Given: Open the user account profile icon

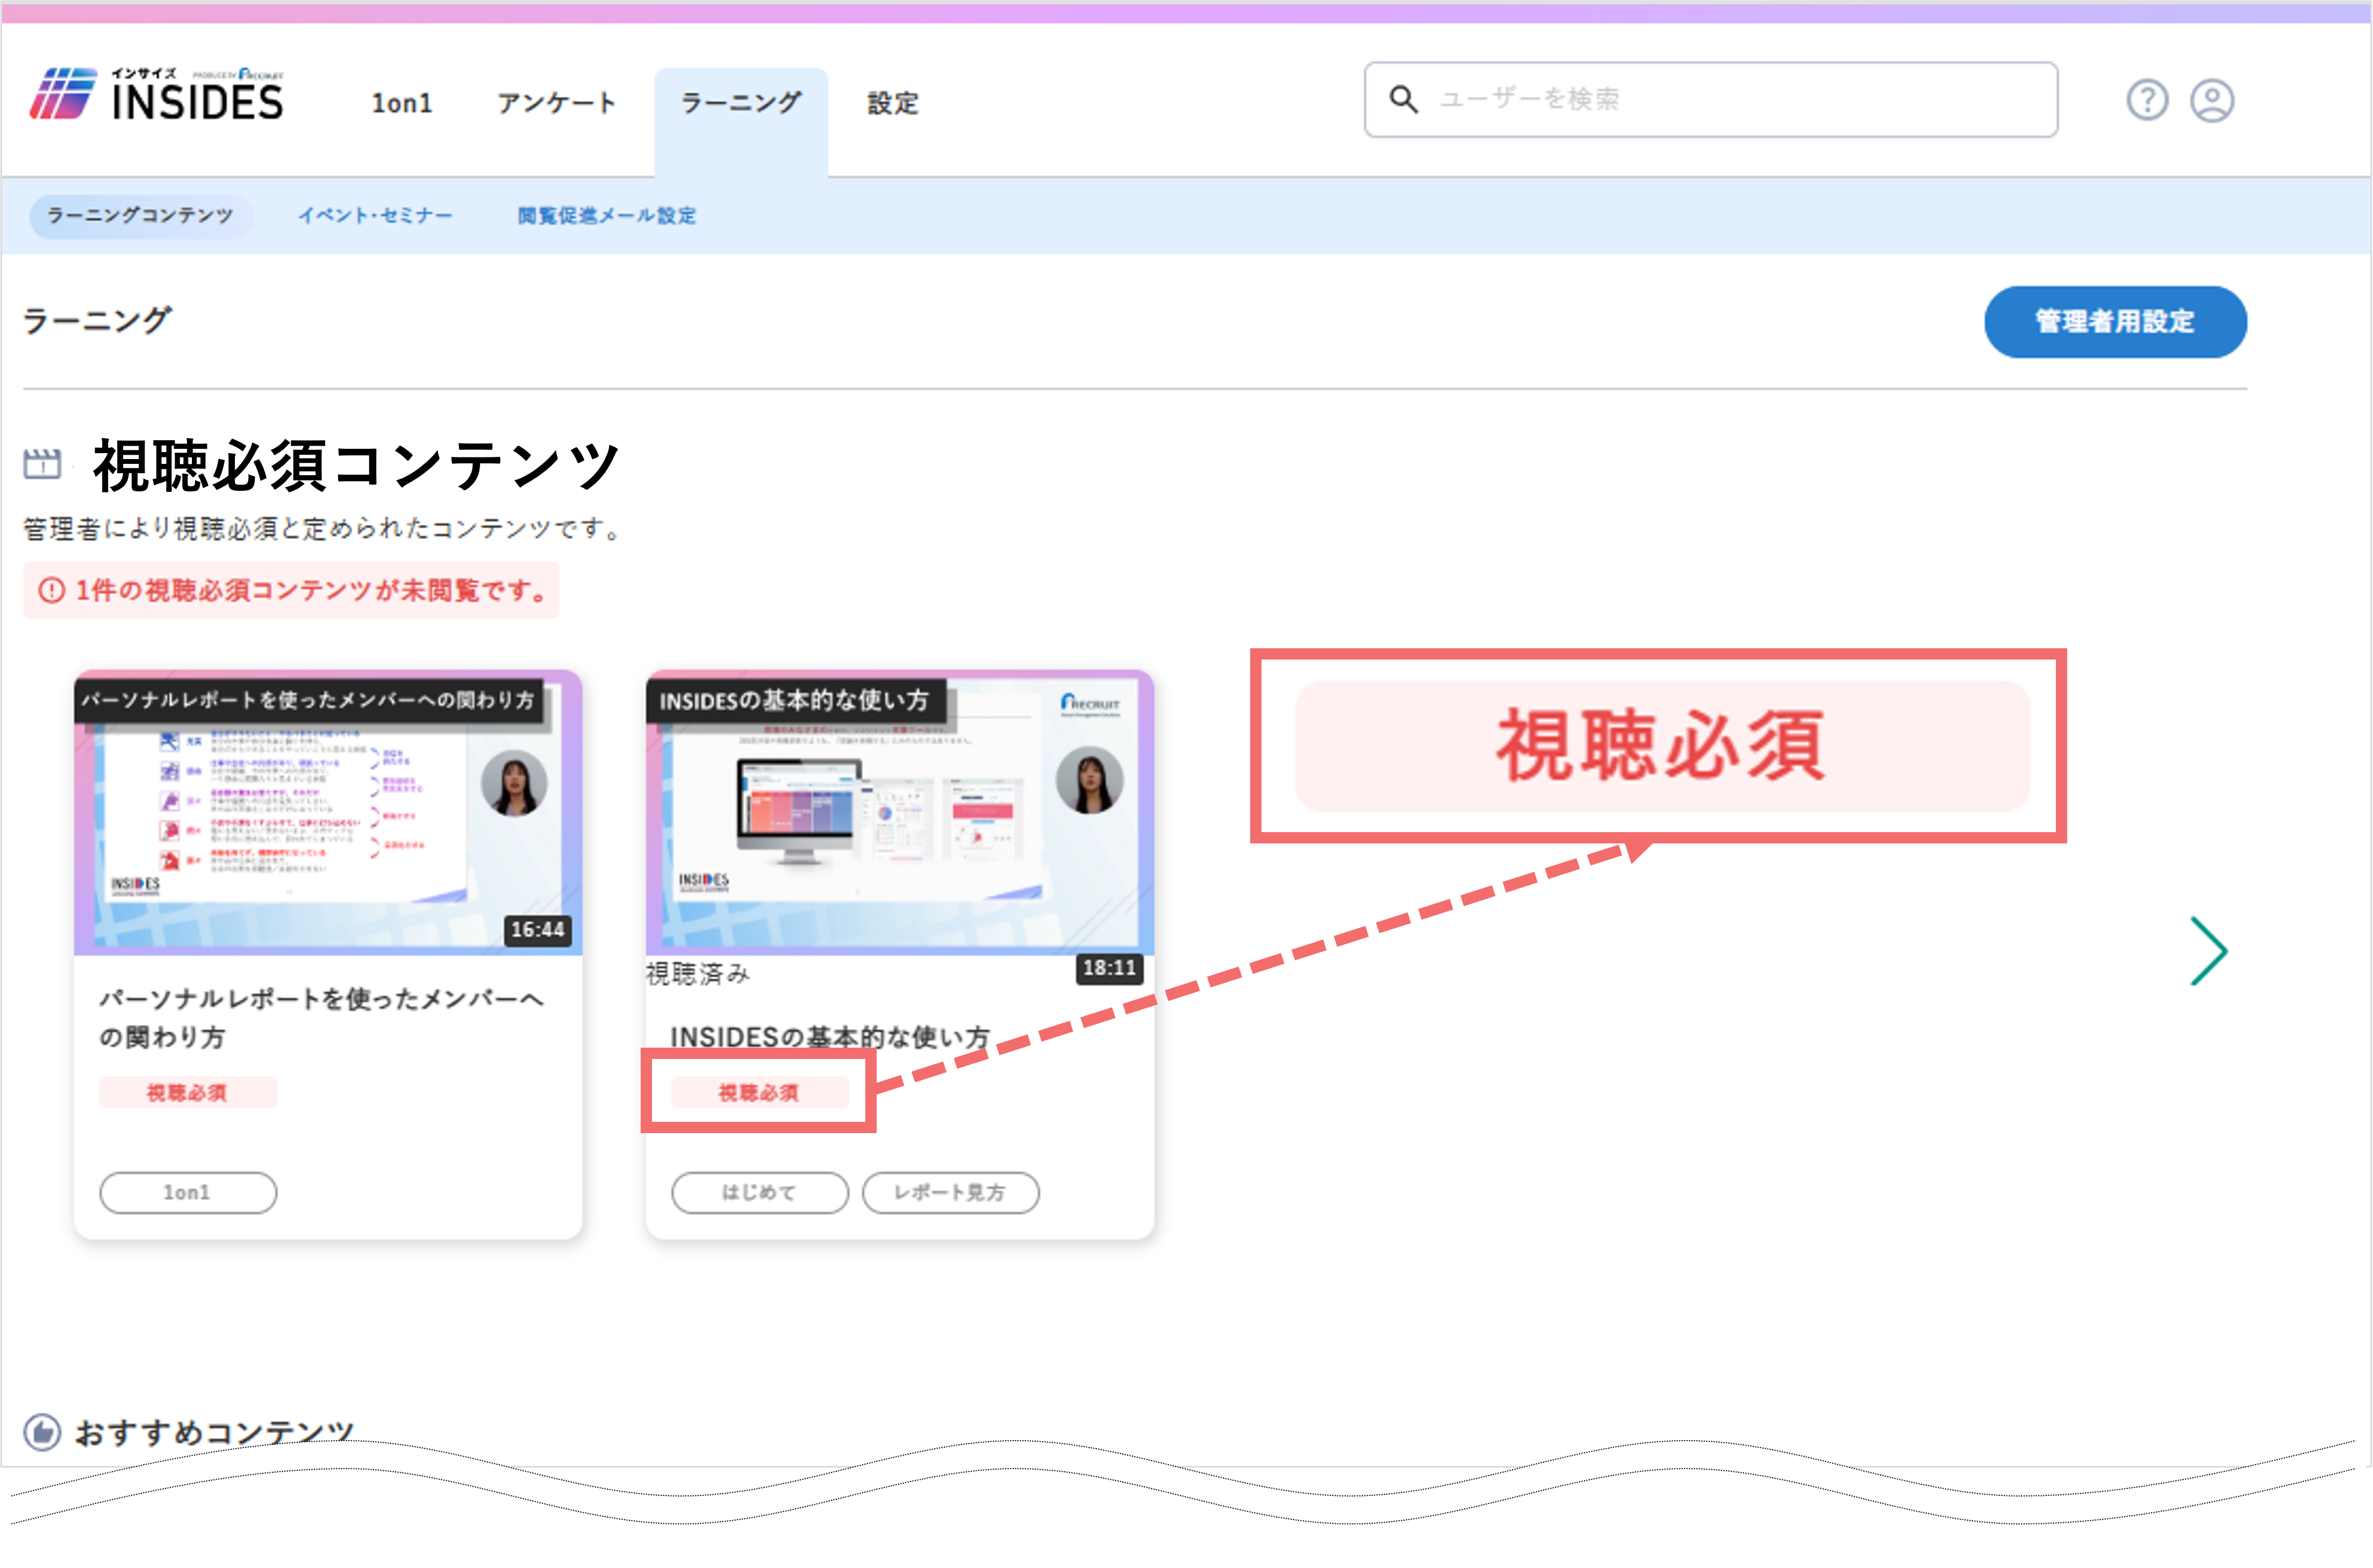Looking at the screenshot, I should [2212, 100].
